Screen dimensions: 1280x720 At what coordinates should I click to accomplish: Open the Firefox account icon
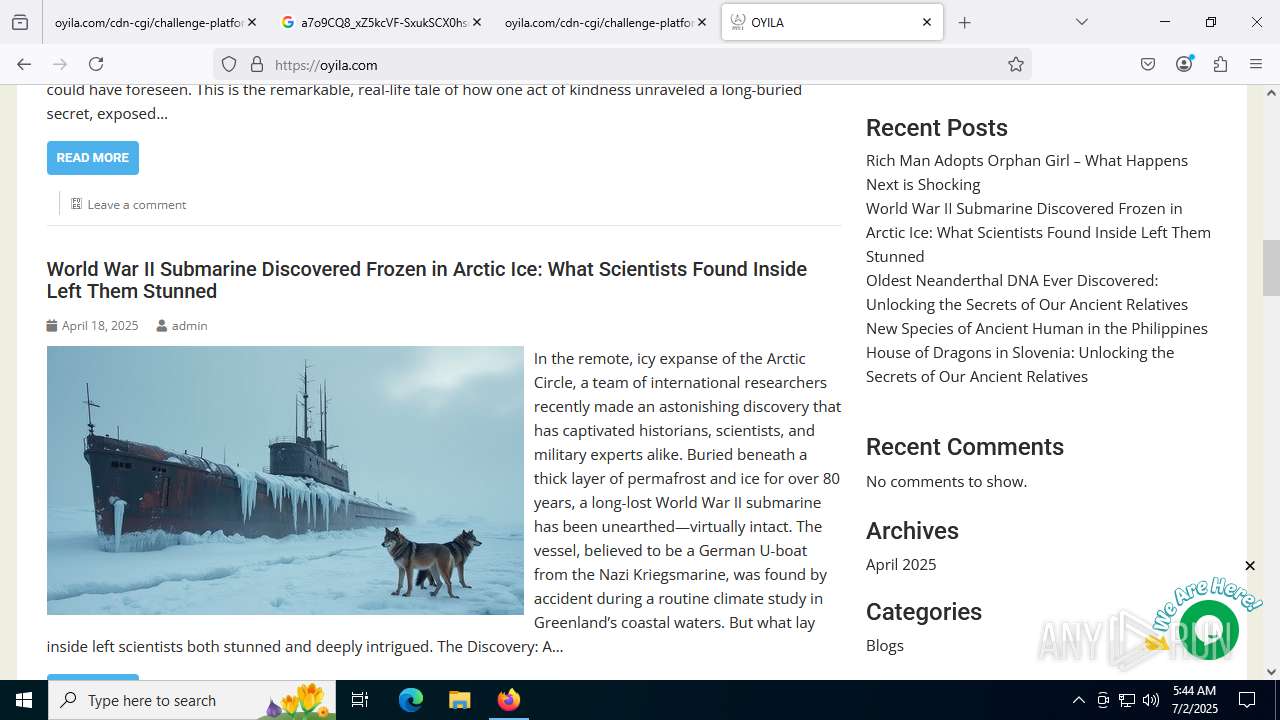pos(1184,64)
